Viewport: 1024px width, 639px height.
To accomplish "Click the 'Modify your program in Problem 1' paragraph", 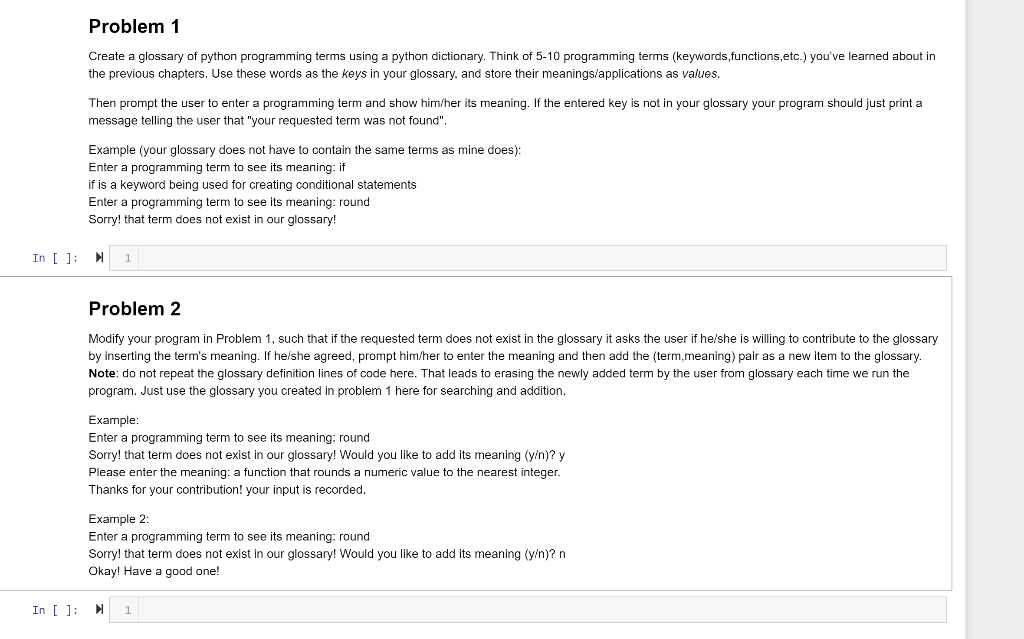I will (x=513, y=365).
